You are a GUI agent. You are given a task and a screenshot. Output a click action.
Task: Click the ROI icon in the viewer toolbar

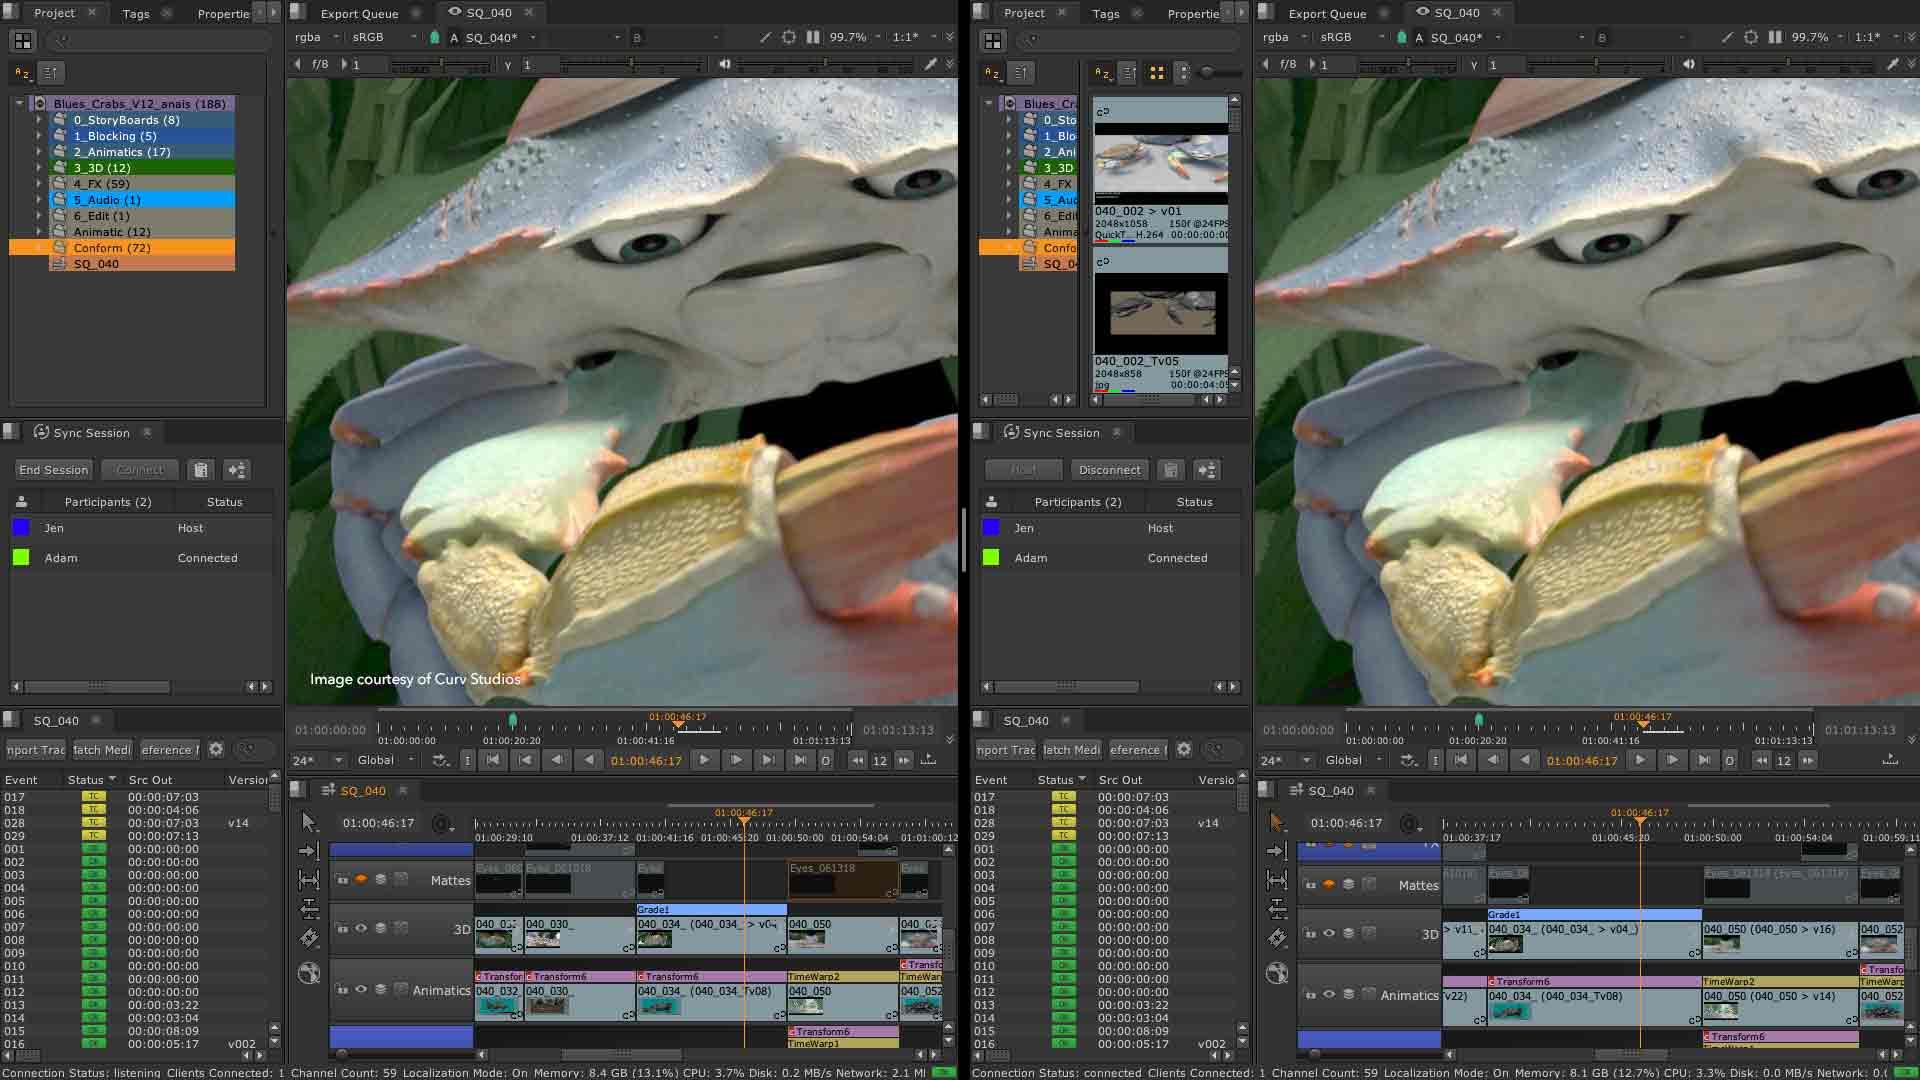click(788, 37)
